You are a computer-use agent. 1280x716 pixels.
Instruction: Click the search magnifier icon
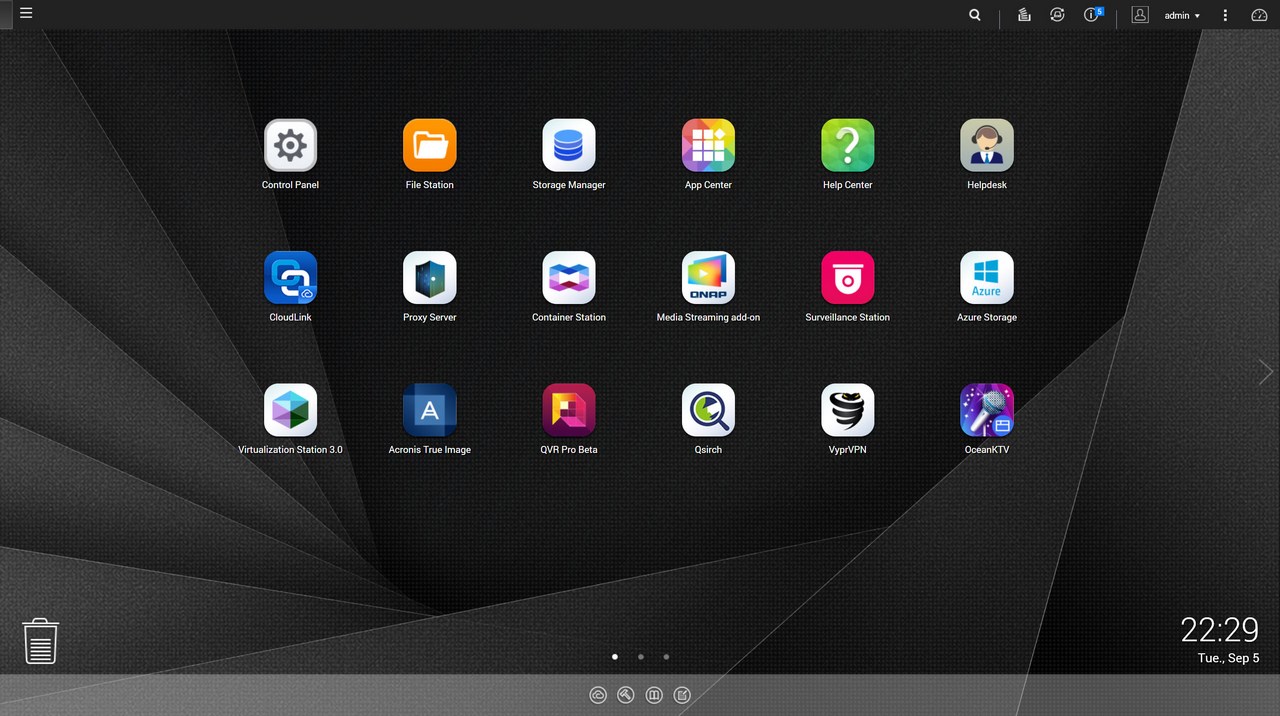click(x=975, y=15)
